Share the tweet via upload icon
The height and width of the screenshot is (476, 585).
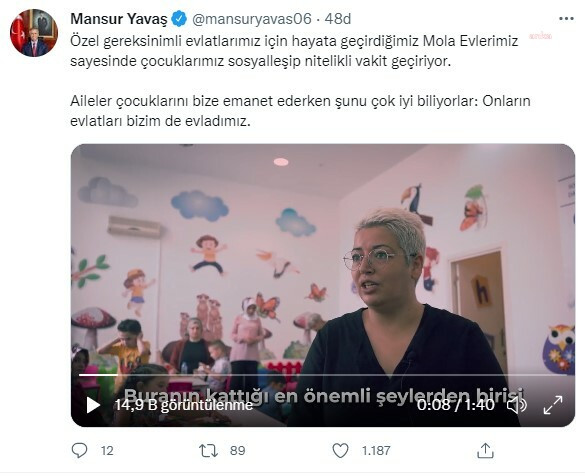(485, 451)
